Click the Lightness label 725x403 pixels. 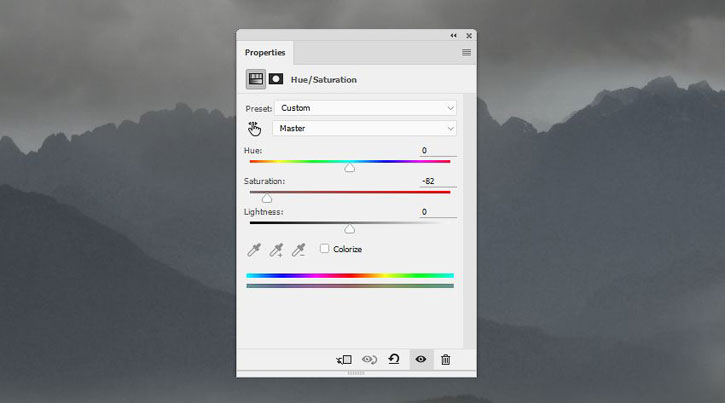pos(264,212)
